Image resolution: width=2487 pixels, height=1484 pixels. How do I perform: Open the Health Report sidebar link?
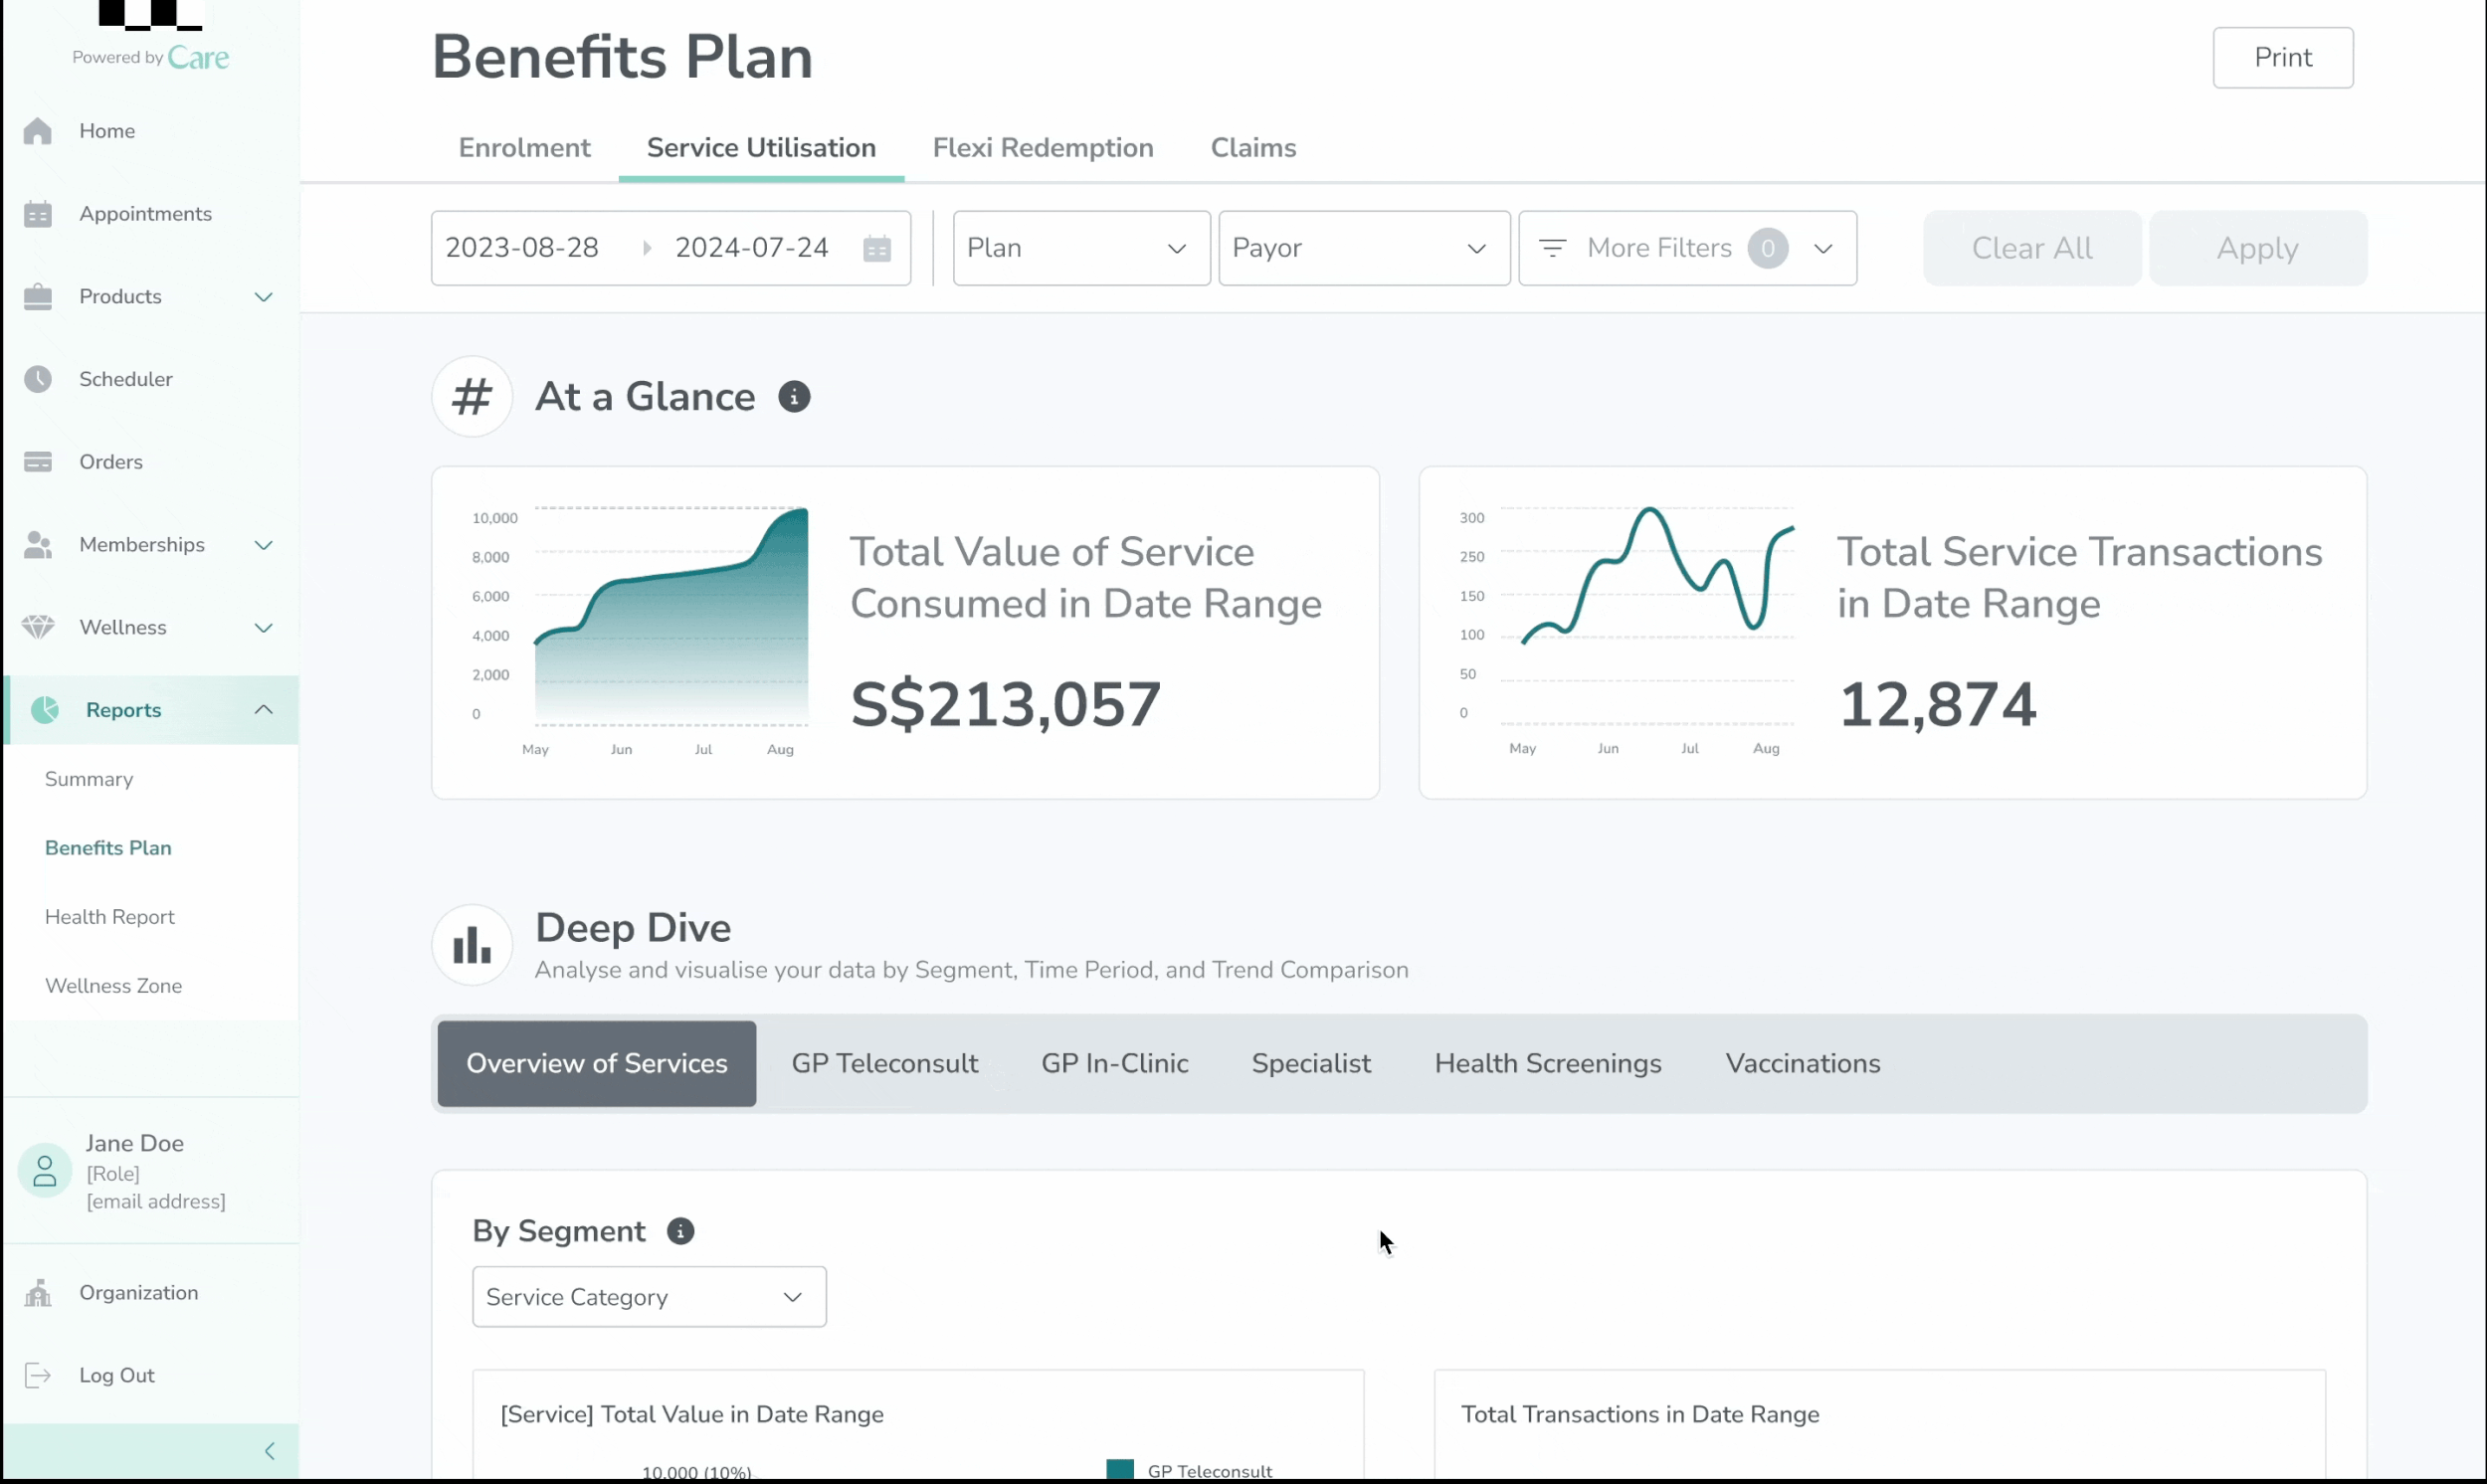110,917
